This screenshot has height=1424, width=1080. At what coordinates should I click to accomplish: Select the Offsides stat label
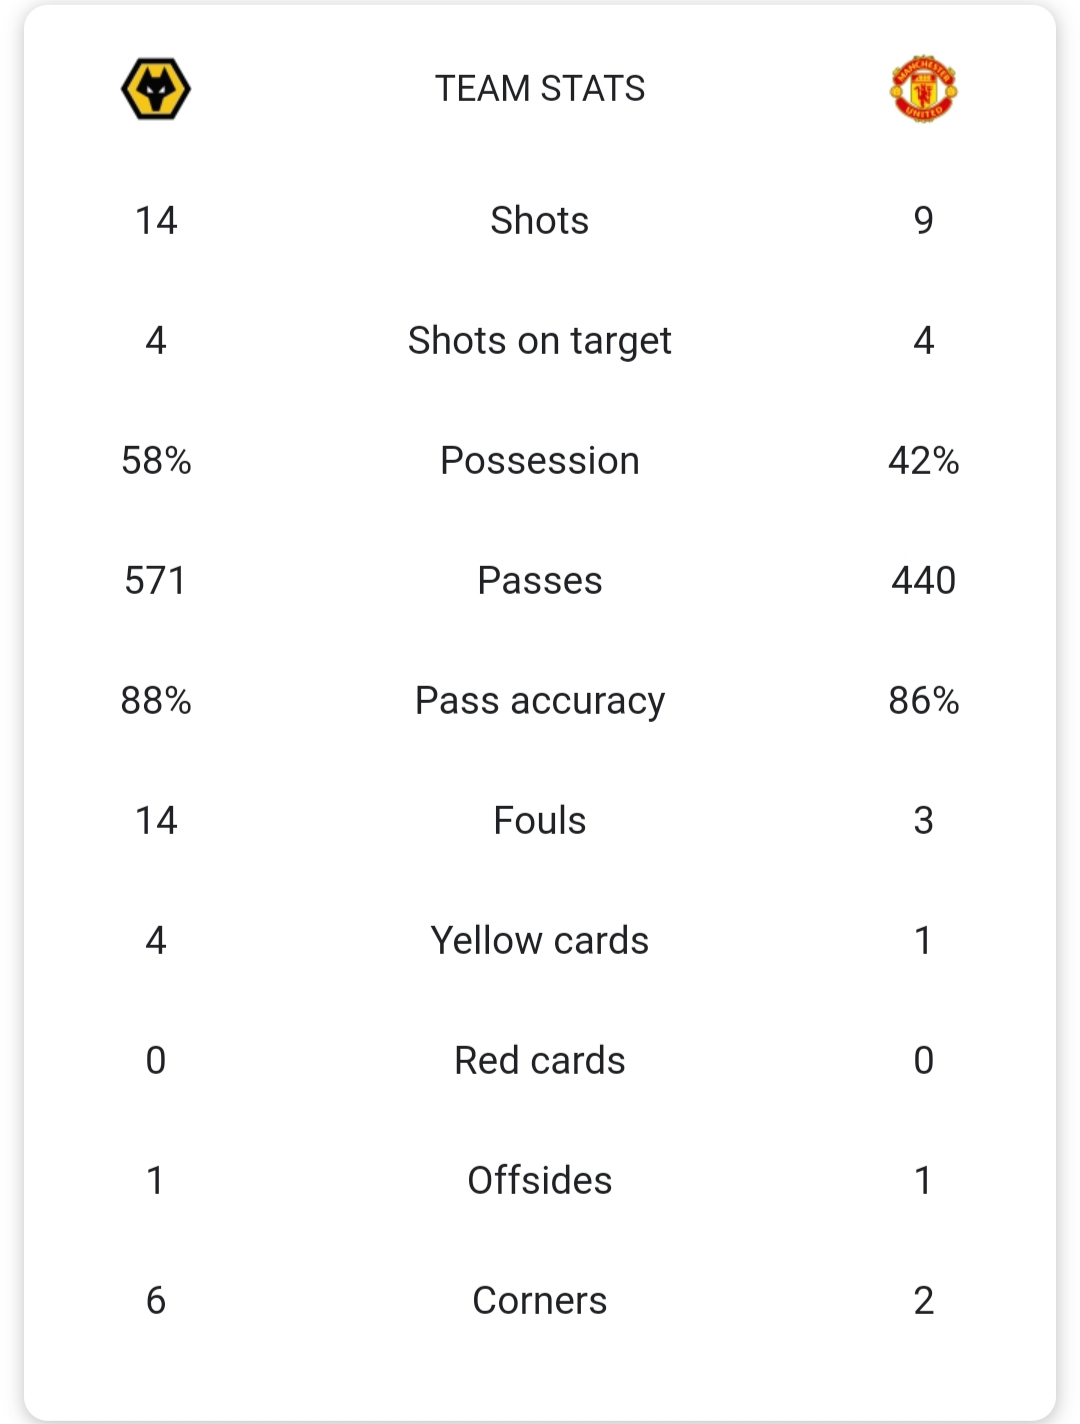540,1181
